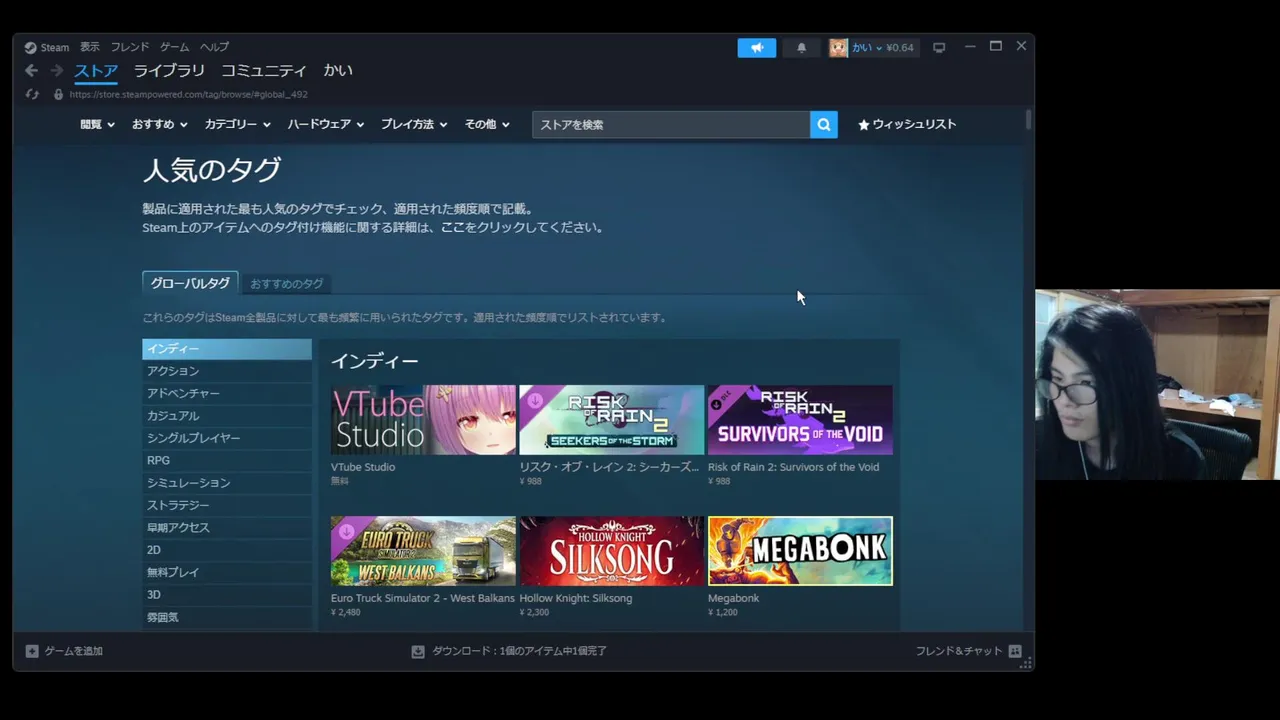Click the download status text in footer
The width and height of the screenshot is (1280, 720).
519,651
